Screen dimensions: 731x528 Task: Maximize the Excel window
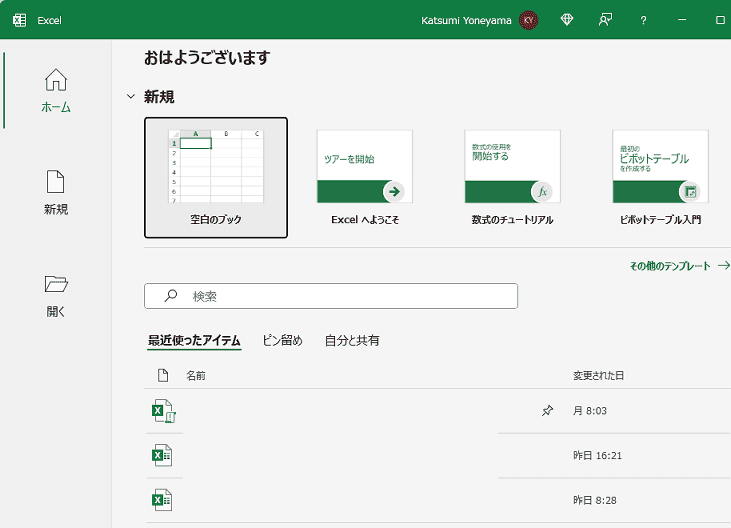pyautogui.click(x=720, y=20)
